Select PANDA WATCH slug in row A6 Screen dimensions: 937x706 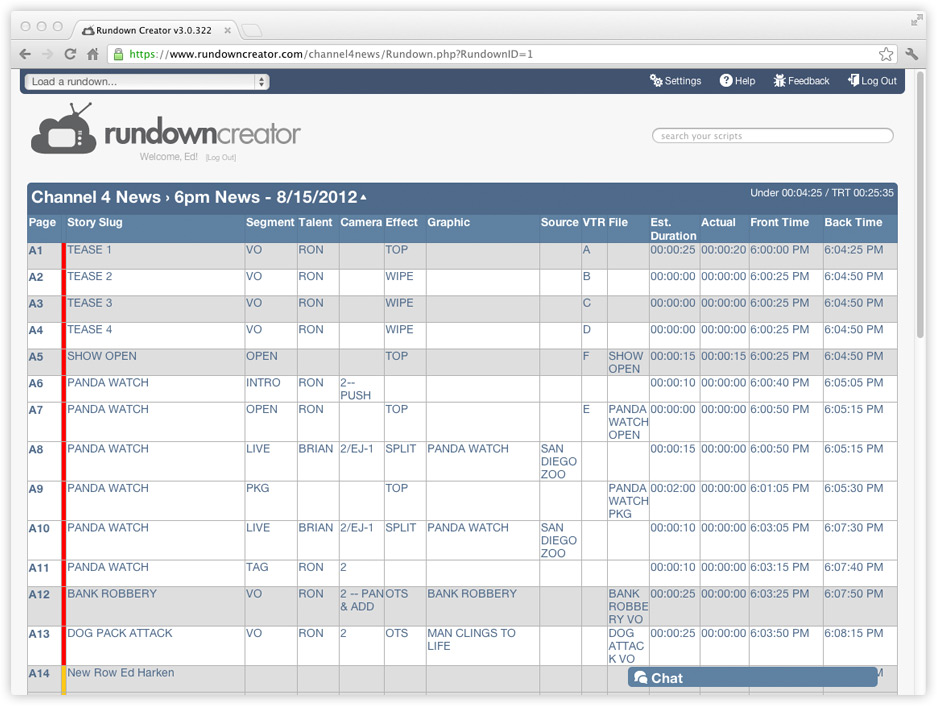tap(108, 383)
